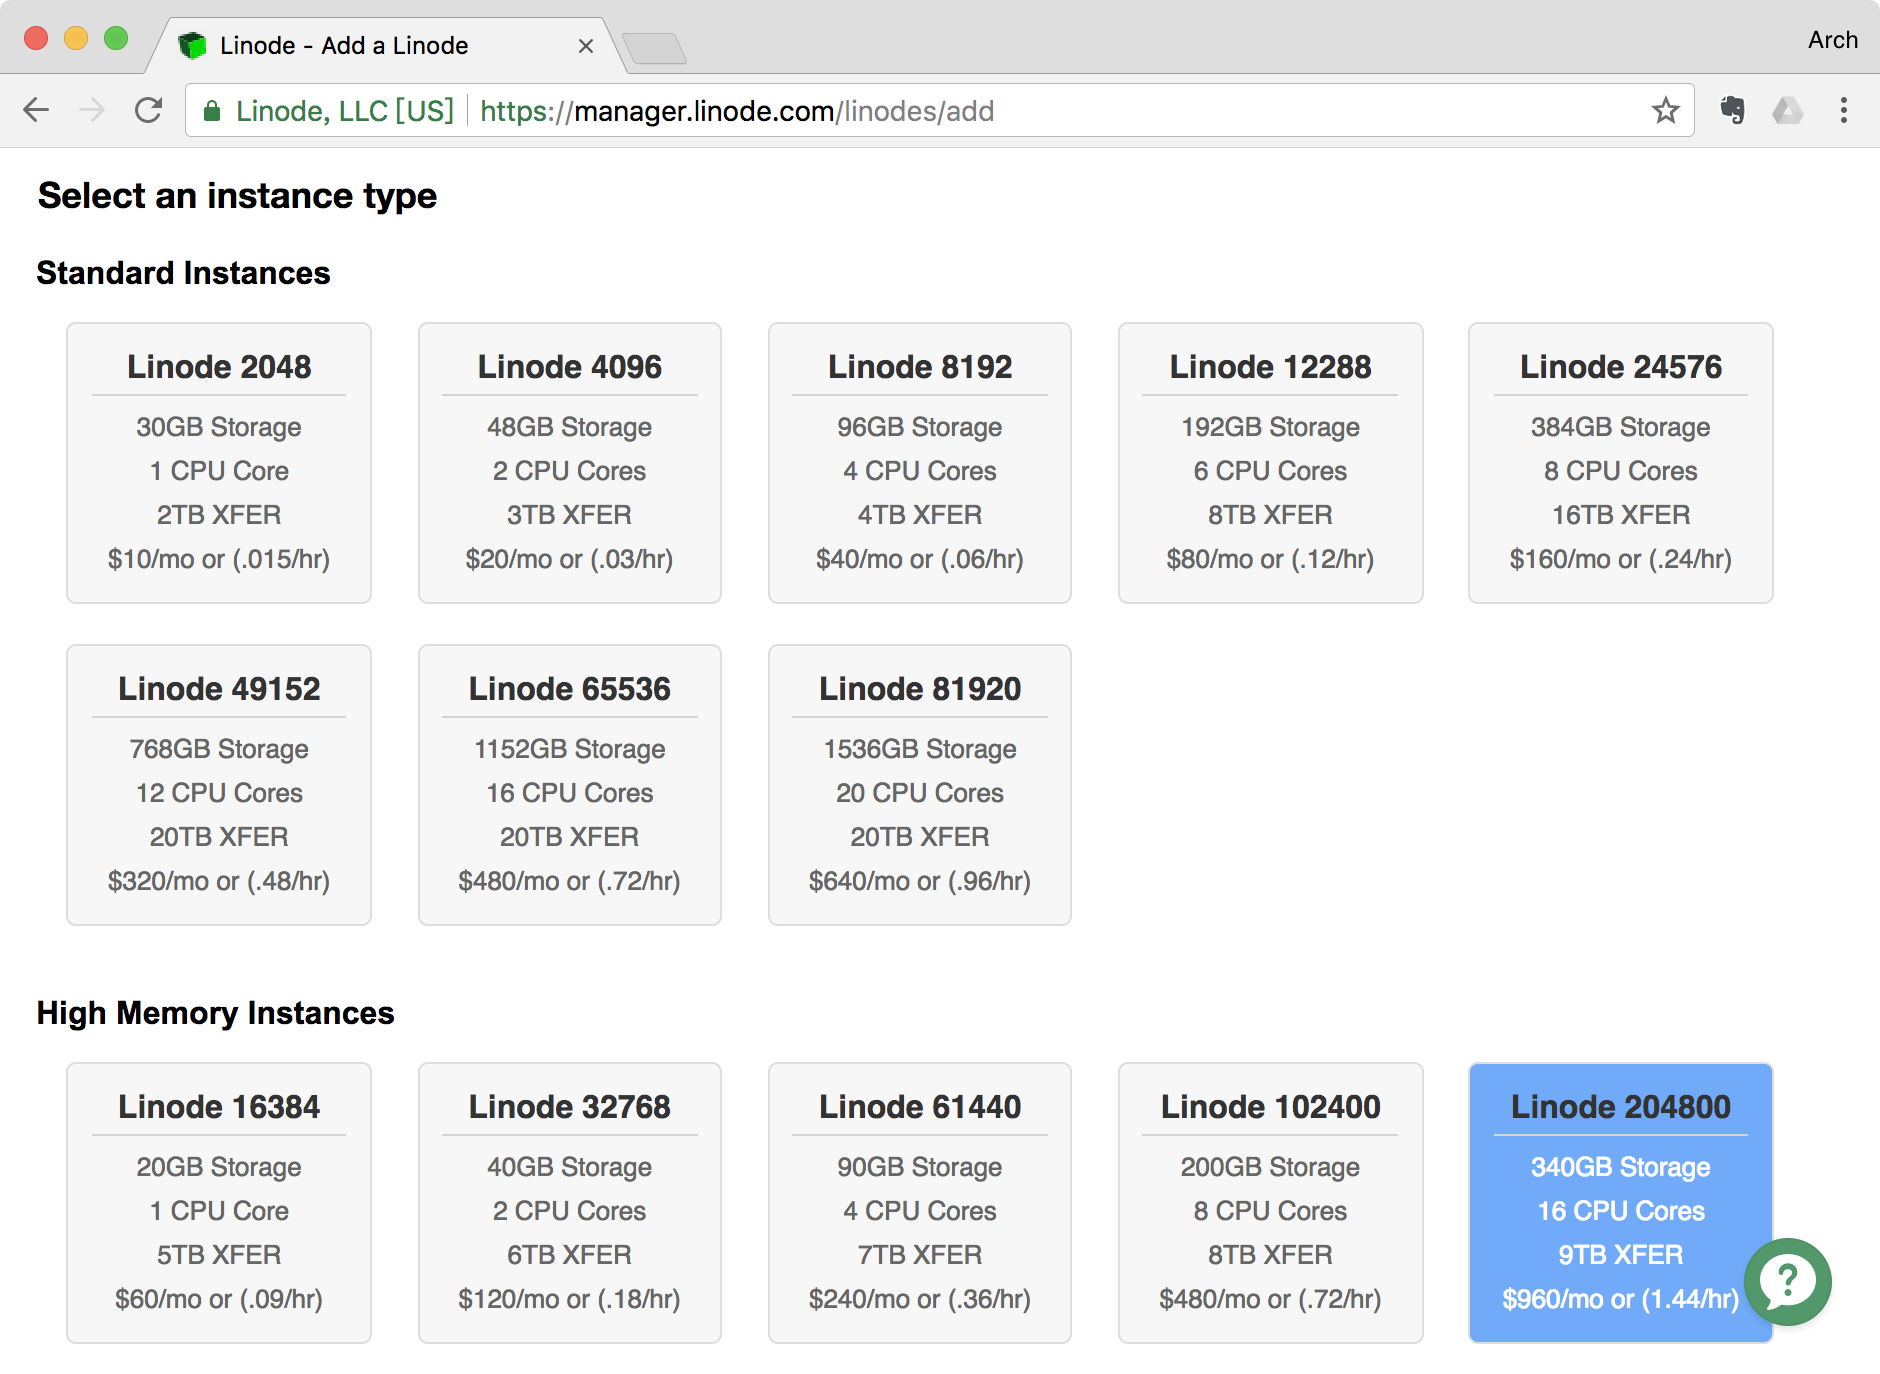This screenshot has height=1374, width=1880.
Task: Select the Linode 65536 plan card
Action: pos(570,785)
